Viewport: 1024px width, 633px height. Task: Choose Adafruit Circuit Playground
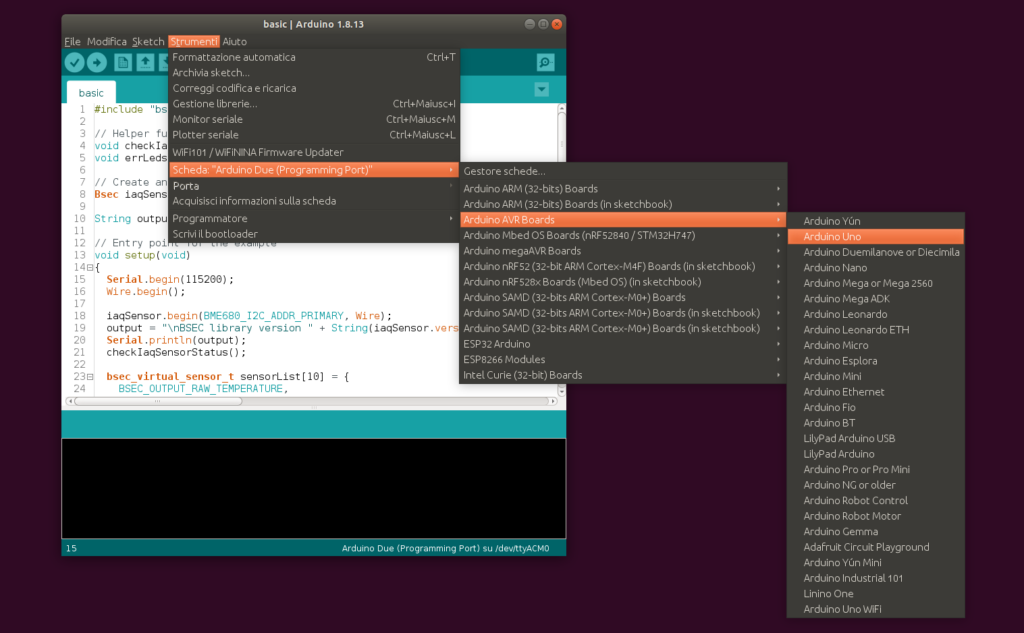(x=876, y=547)
